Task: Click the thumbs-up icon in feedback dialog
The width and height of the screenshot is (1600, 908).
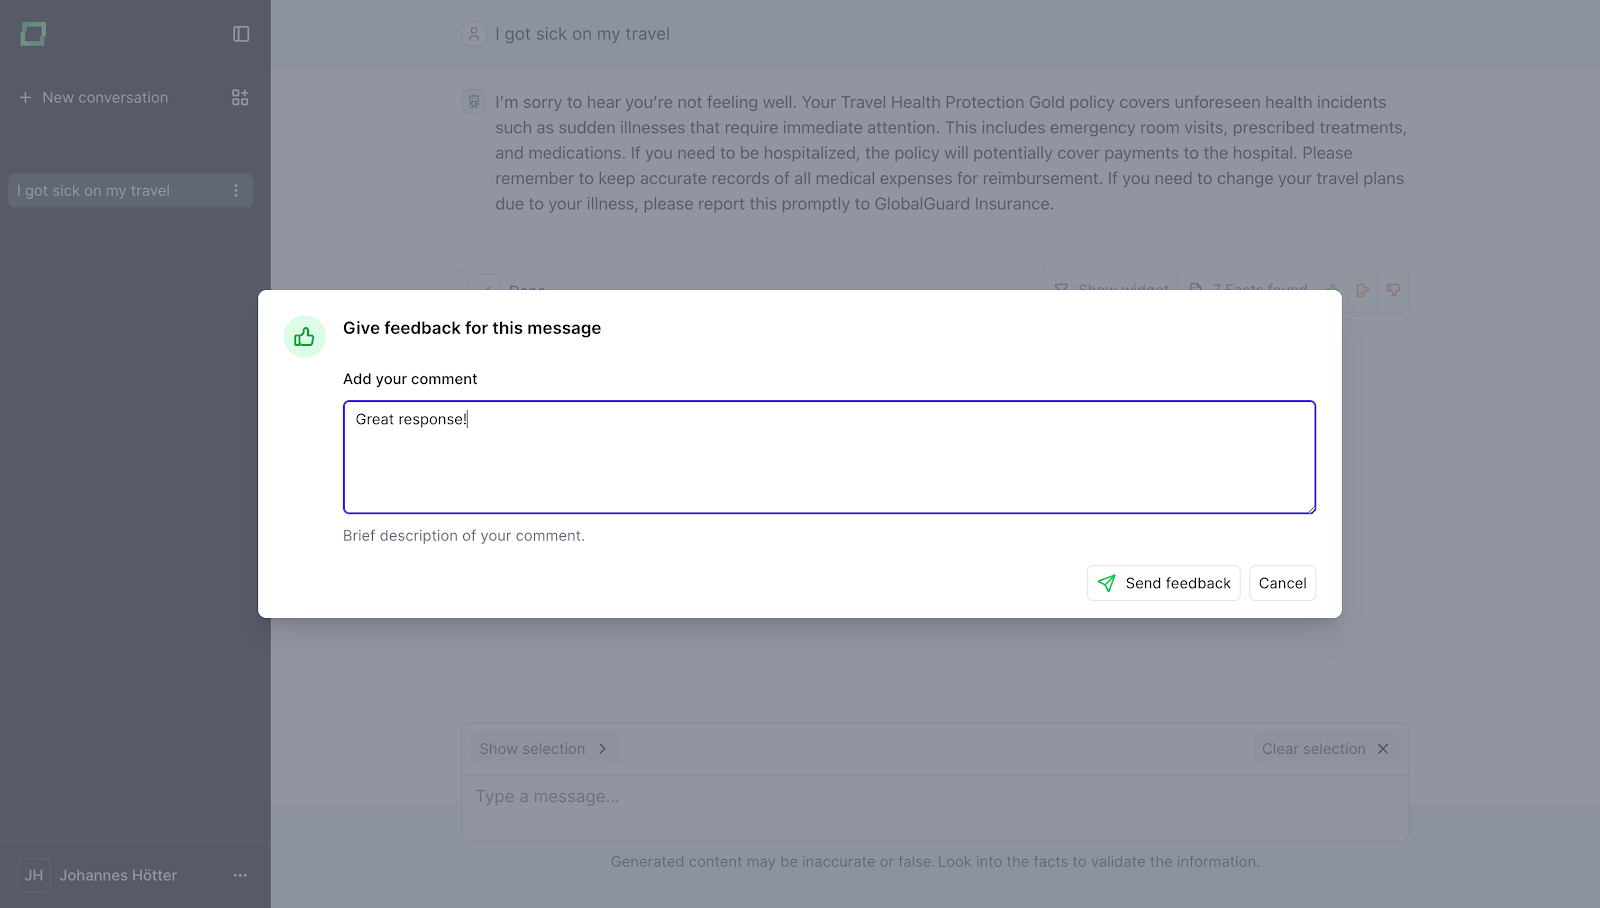Action: (305, 337)
